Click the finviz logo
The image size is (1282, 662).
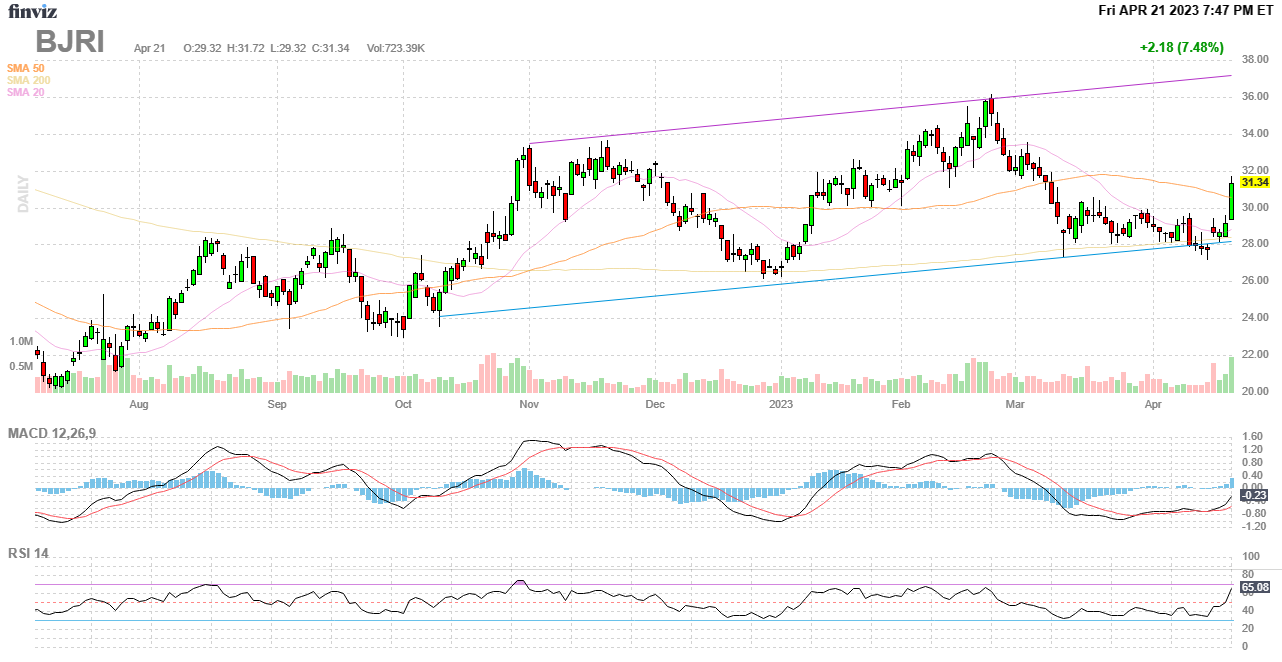point(32,11)
